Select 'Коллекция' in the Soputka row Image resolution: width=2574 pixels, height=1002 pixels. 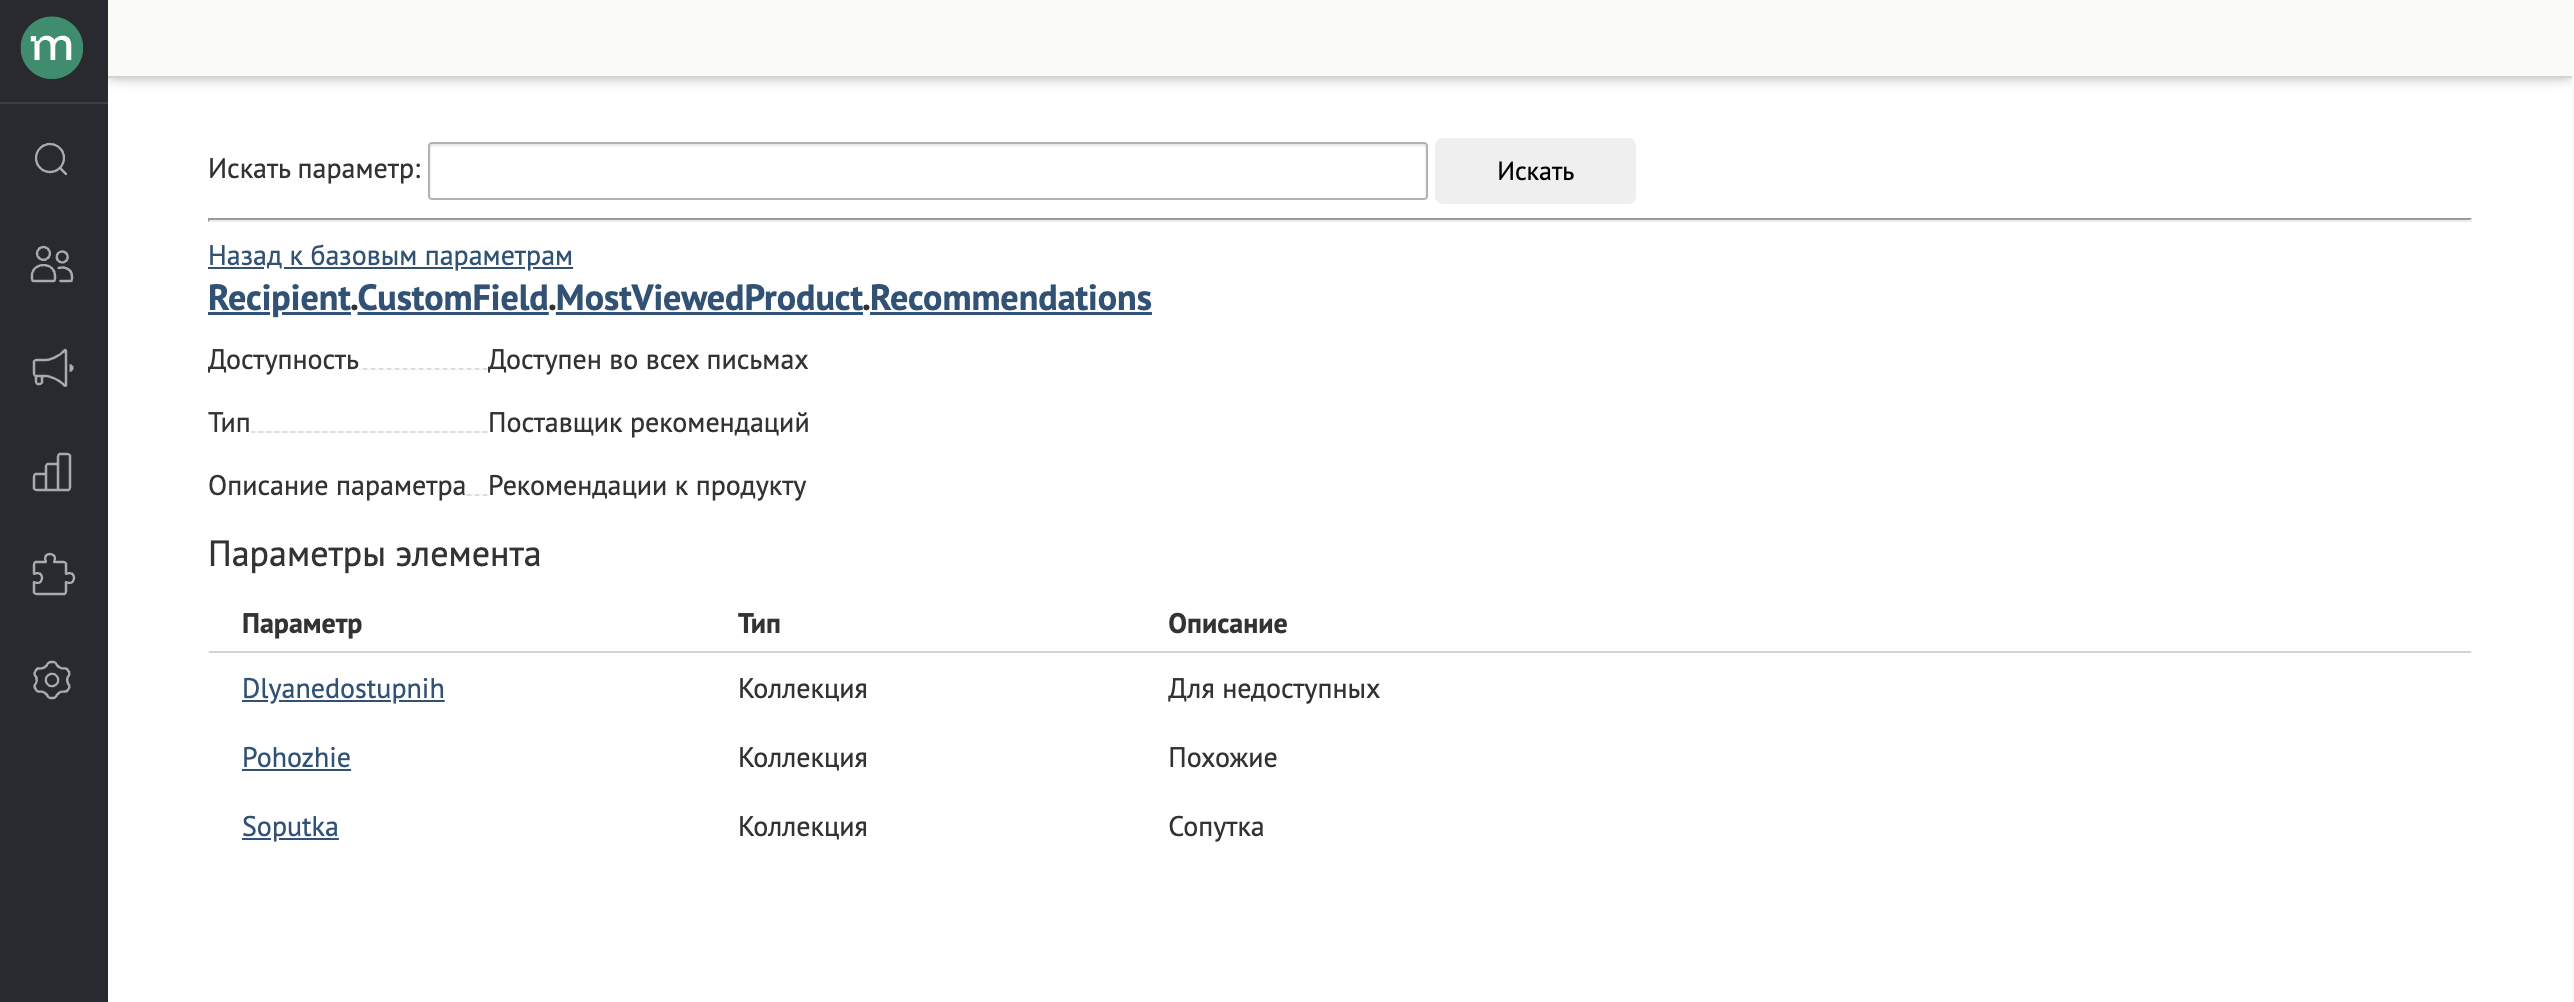(x=802, y=827)
